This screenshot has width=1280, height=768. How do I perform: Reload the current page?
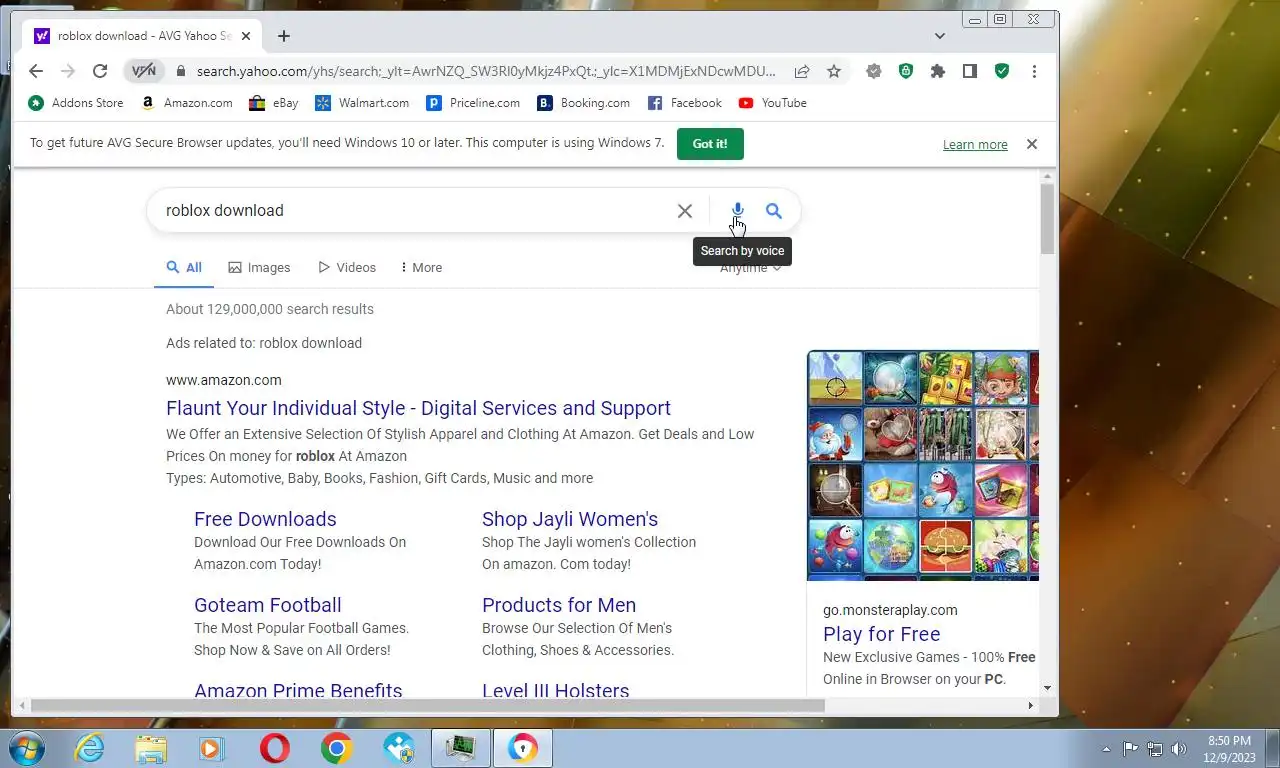[x=100, y=71]
